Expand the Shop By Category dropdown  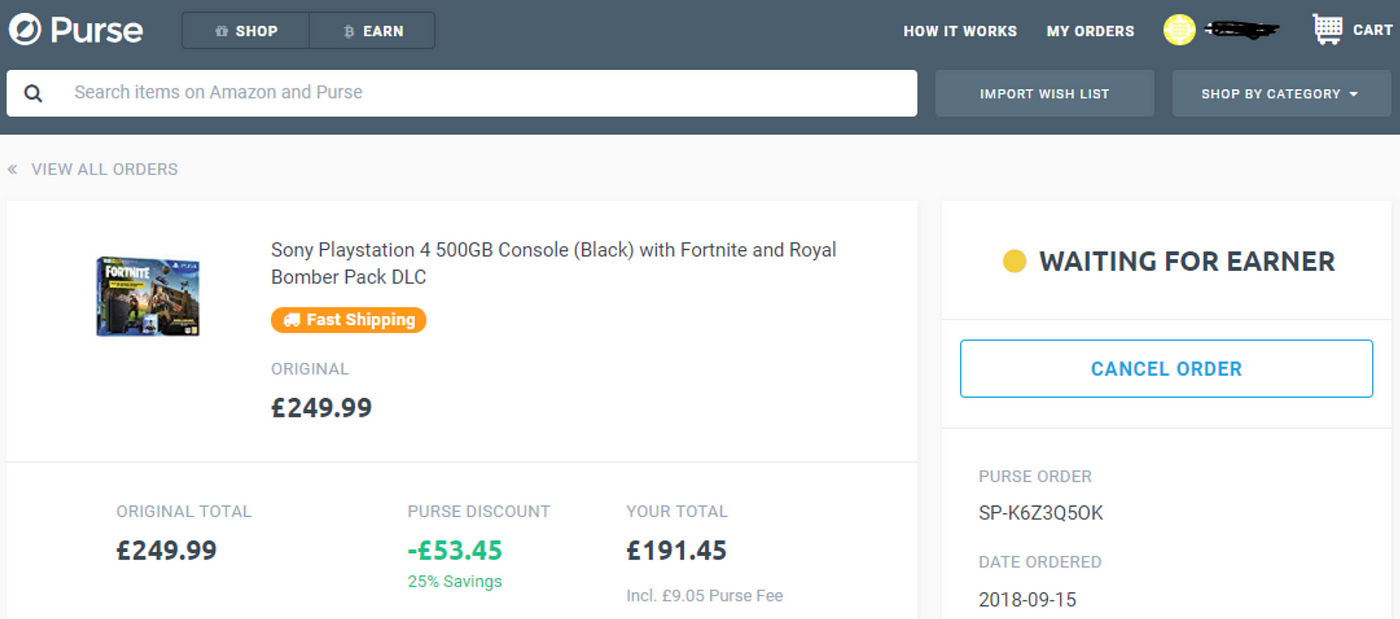(1281, 93)
